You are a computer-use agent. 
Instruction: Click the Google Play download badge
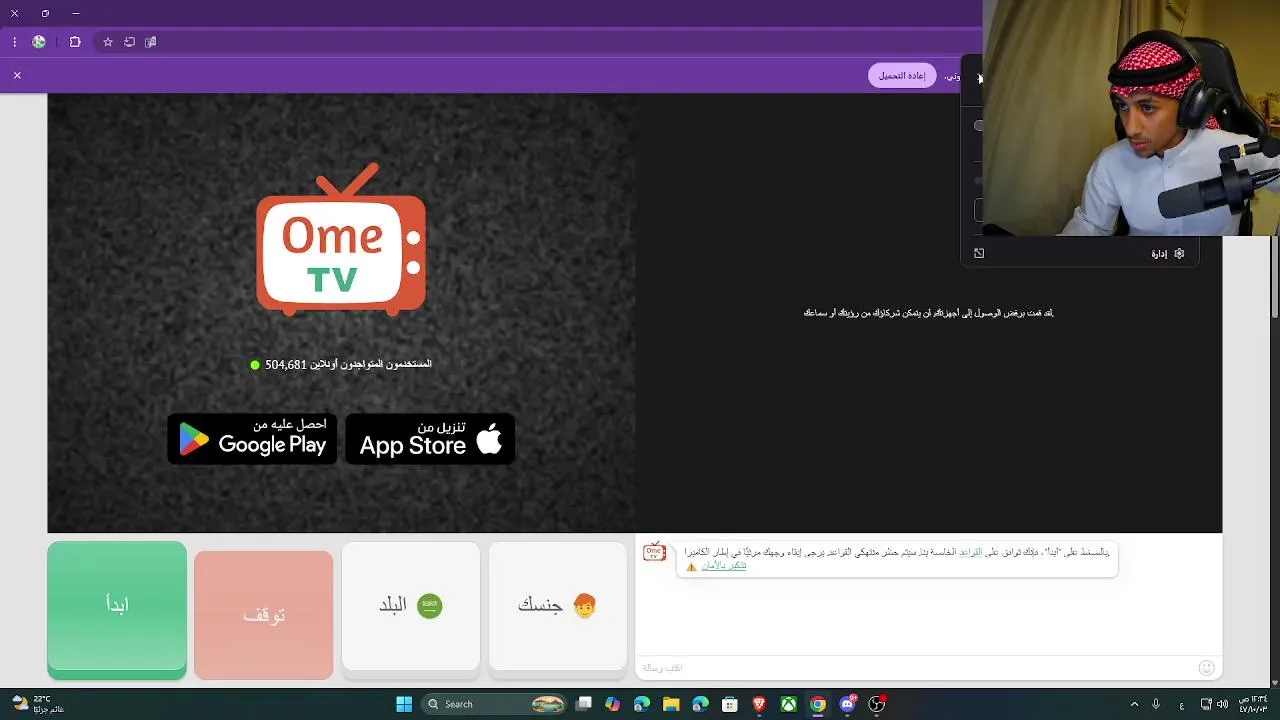point(252,439)
